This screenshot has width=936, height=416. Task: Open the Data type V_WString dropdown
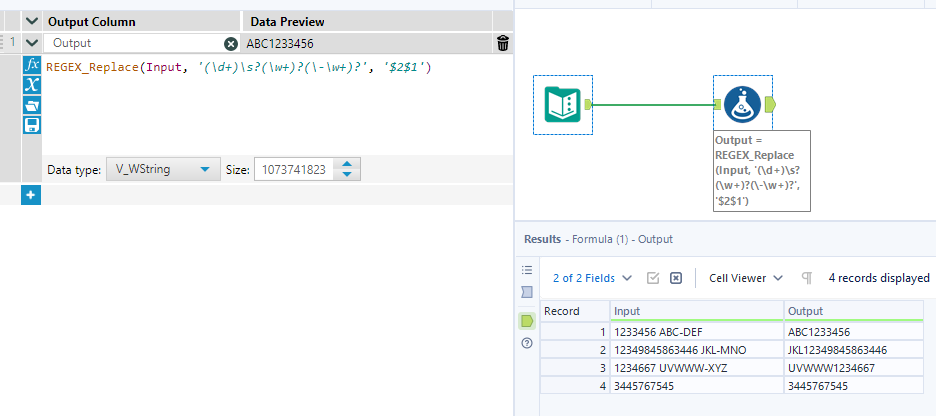pos(162,170)
